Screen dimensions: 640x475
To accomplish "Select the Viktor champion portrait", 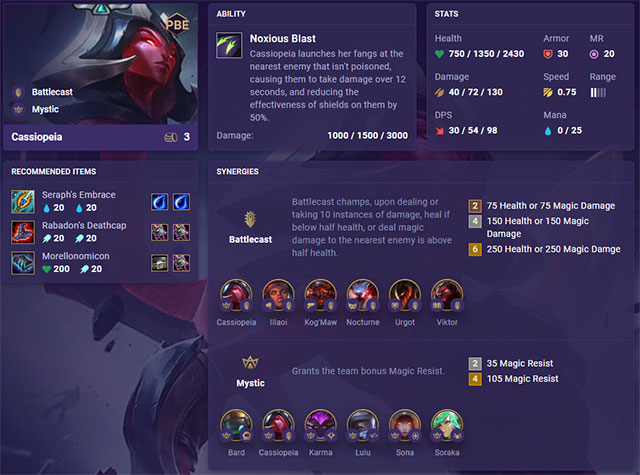I will (447, 295).
